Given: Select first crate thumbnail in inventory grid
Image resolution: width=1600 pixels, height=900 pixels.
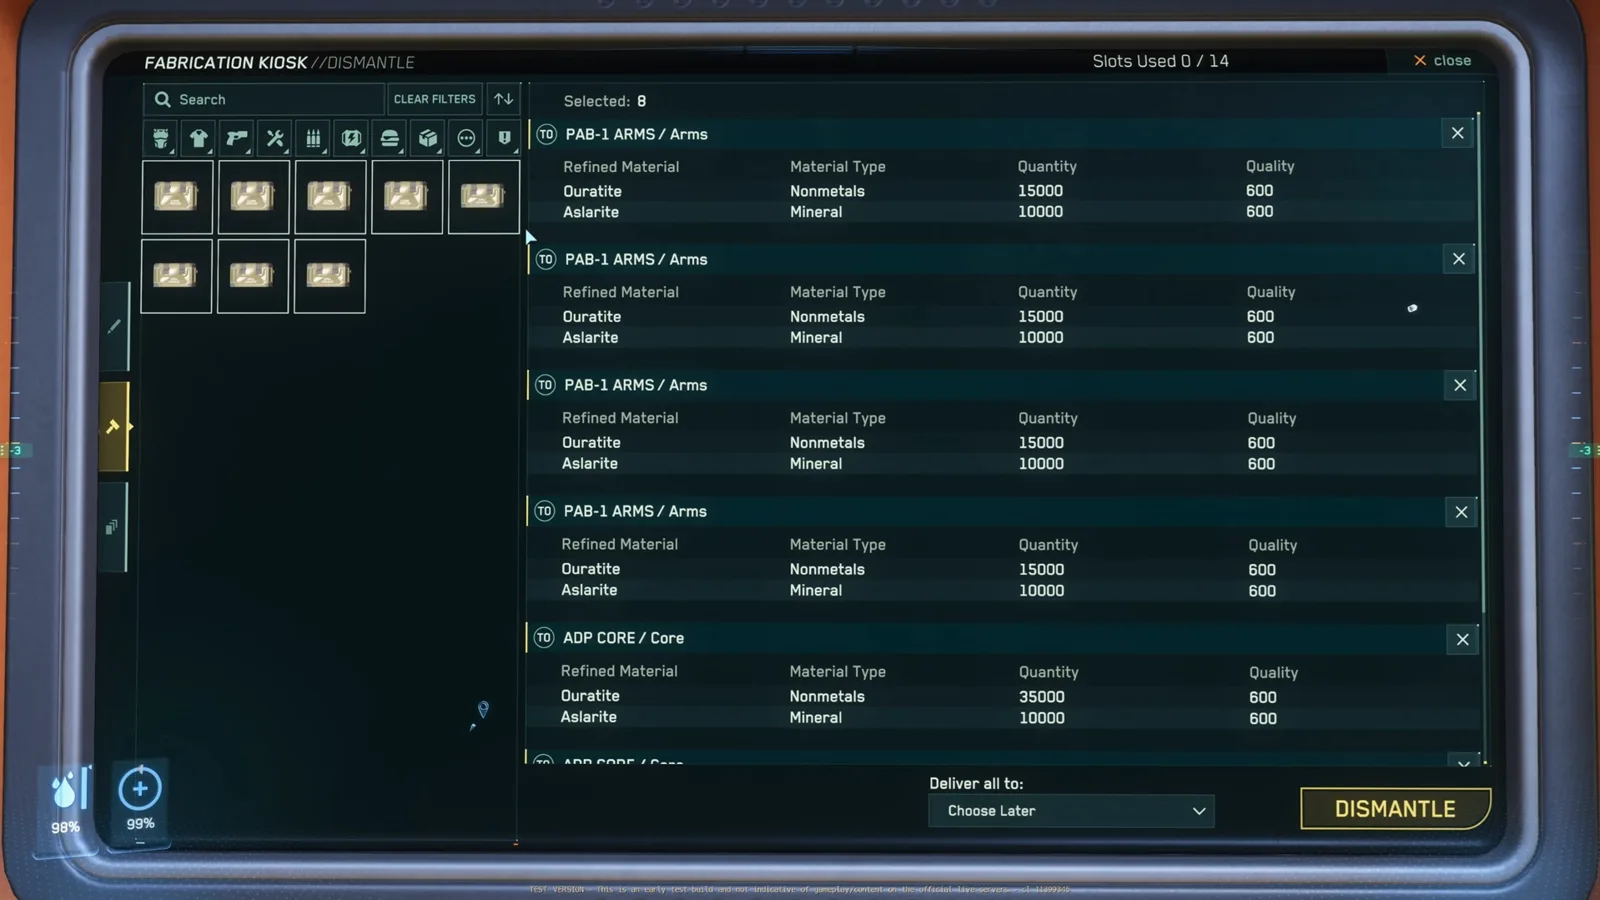Looking at the screenshot, I should pyautogui.click(x=177, y=197).
